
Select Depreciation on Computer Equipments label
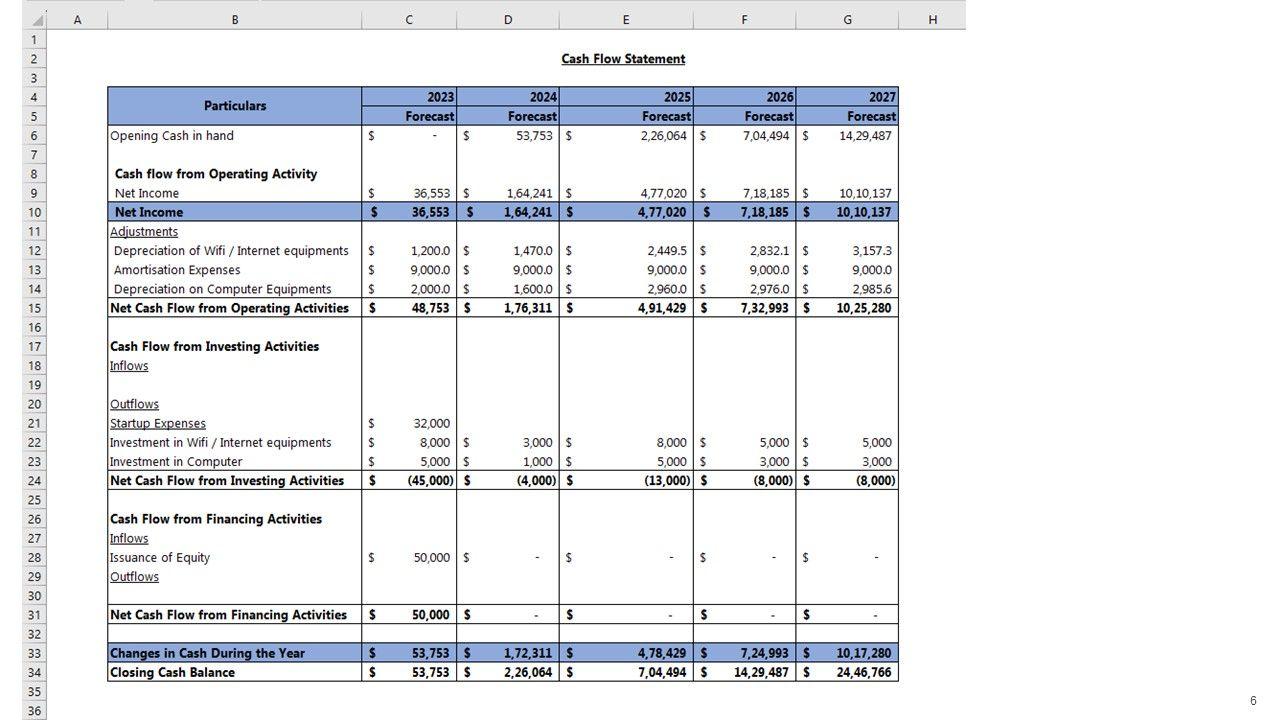(x=222, y=289)
